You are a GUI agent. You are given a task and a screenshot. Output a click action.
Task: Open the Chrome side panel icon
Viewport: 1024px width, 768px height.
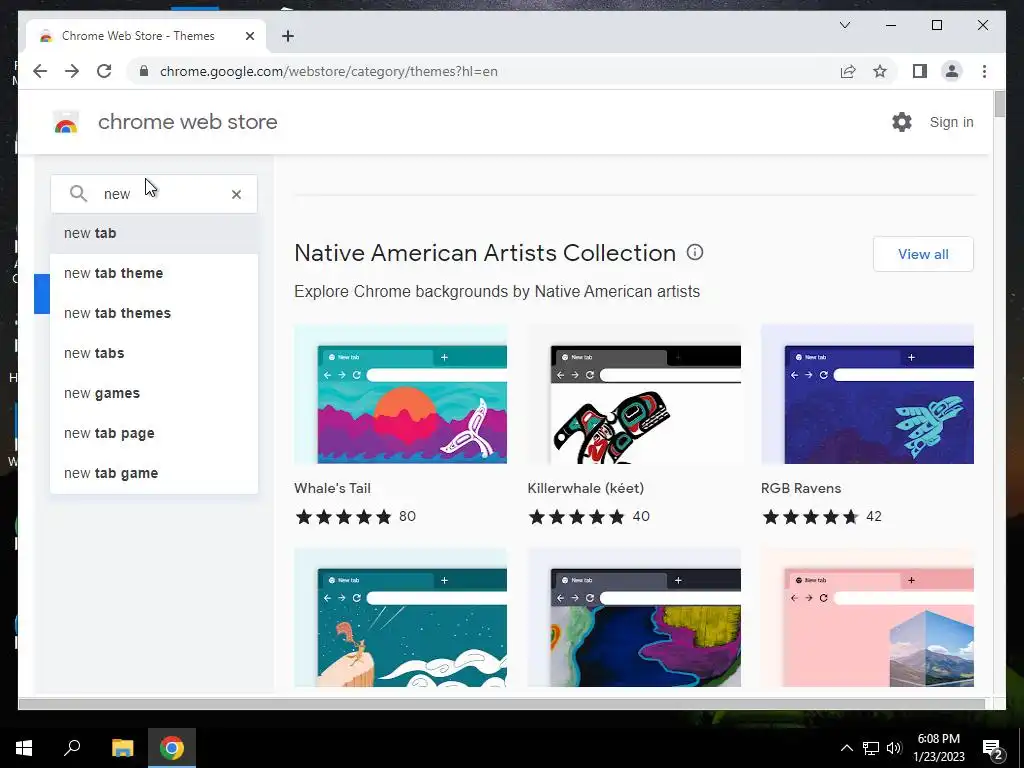[x=920, y=71]
